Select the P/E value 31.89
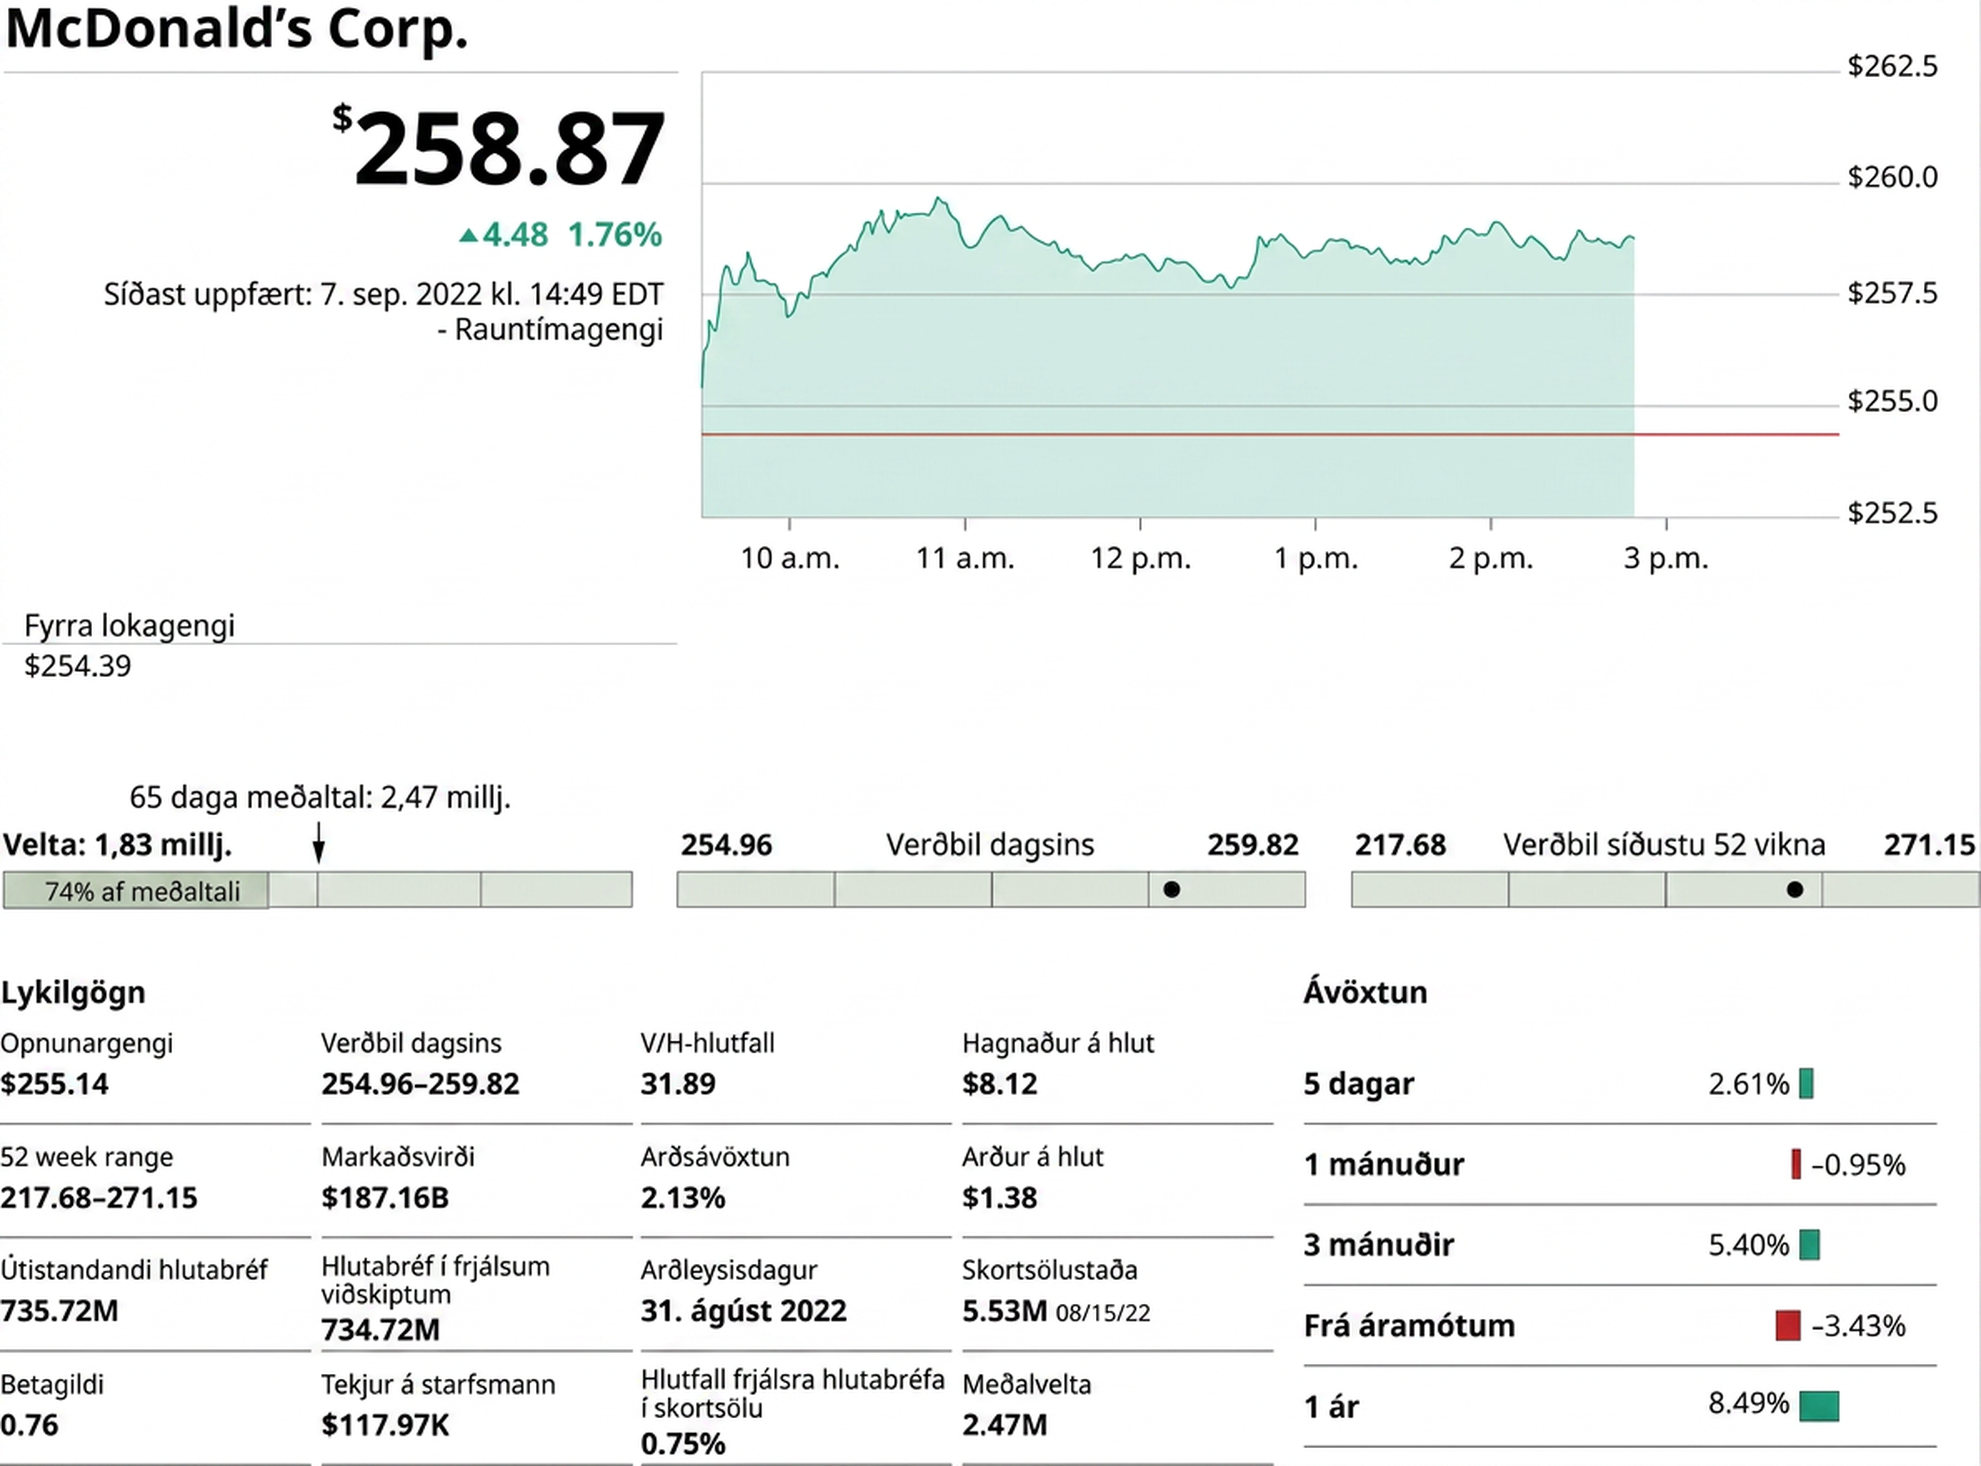 point(678,1084)
